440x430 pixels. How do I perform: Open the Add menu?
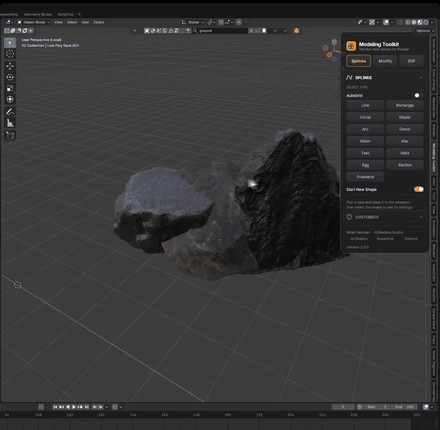tap(85, 22)
